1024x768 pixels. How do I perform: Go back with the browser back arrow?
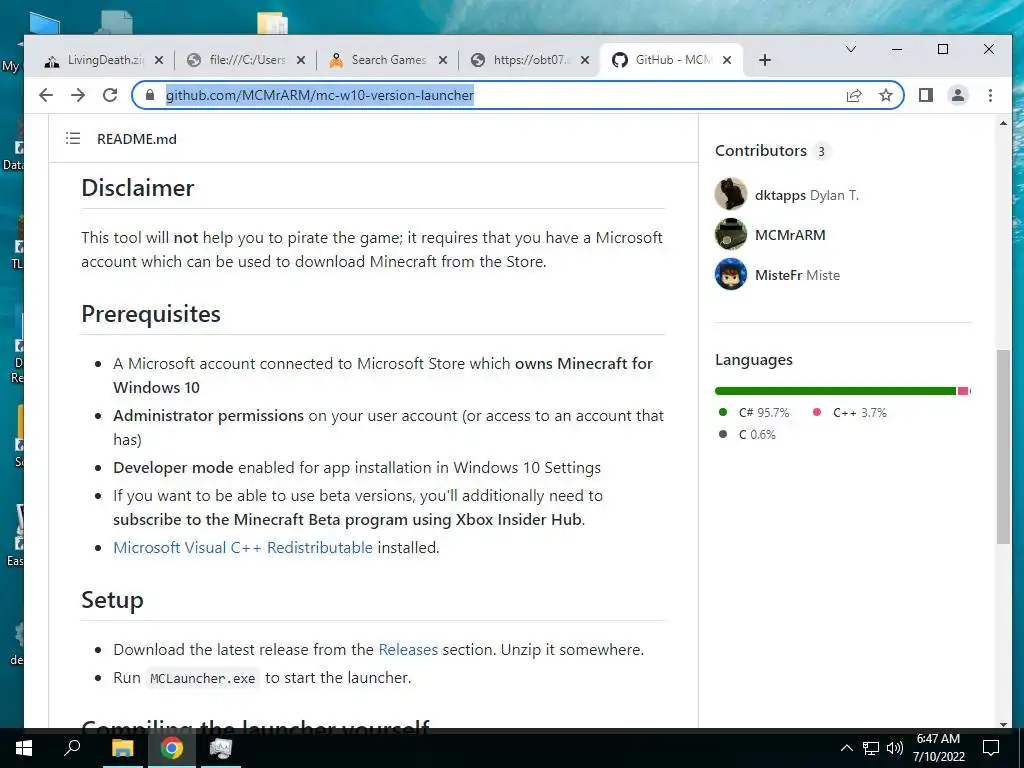pyautogui.click(x=46, y=95)
